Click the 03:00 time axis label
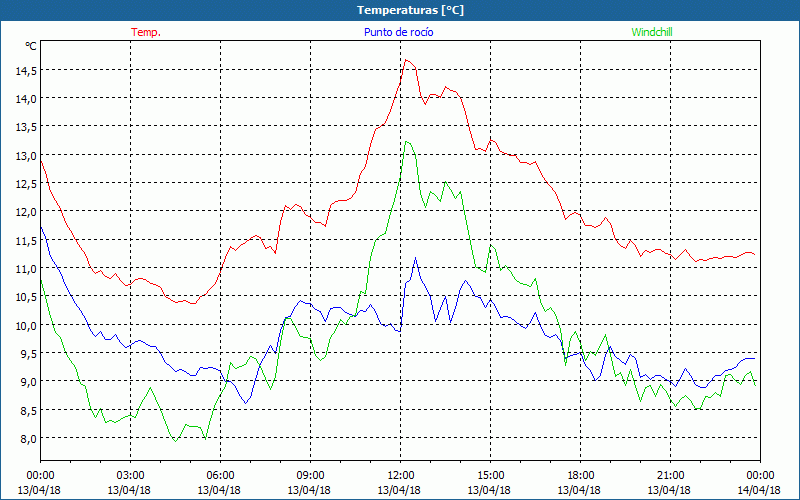 (x=130, y=476)
